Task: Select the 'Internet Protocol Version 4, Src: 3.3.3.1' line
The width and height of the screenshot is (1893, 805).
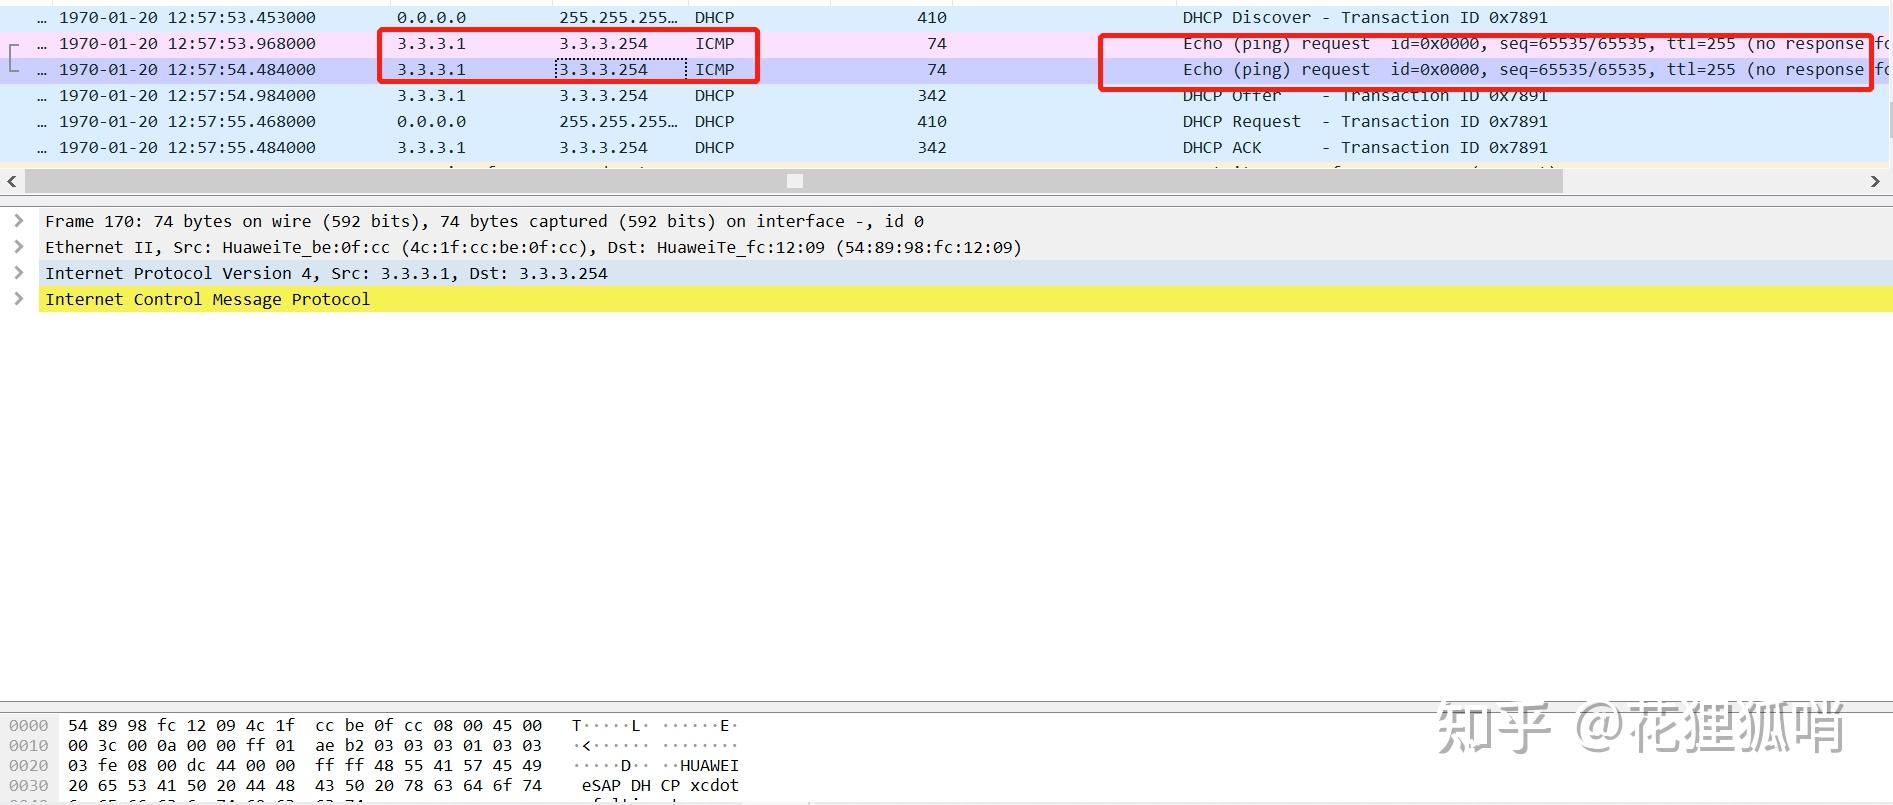Action: (965, 273)
